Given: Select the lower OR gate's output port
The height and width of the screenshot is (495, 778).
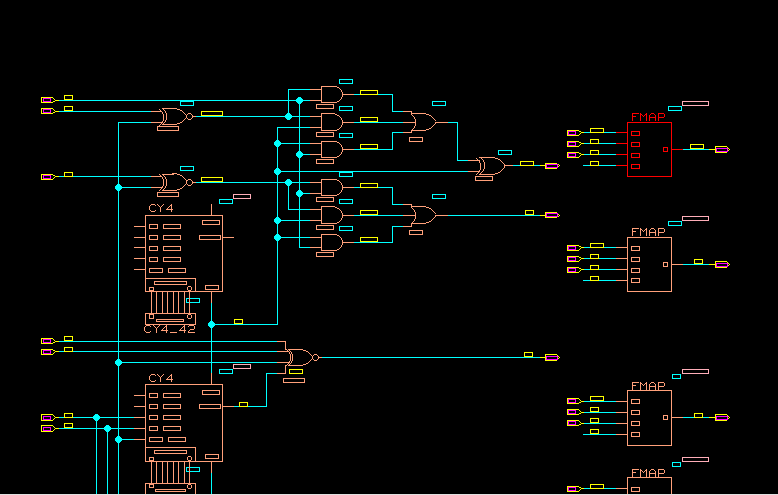Looking at the screenshot, I should tap(551, 215).
